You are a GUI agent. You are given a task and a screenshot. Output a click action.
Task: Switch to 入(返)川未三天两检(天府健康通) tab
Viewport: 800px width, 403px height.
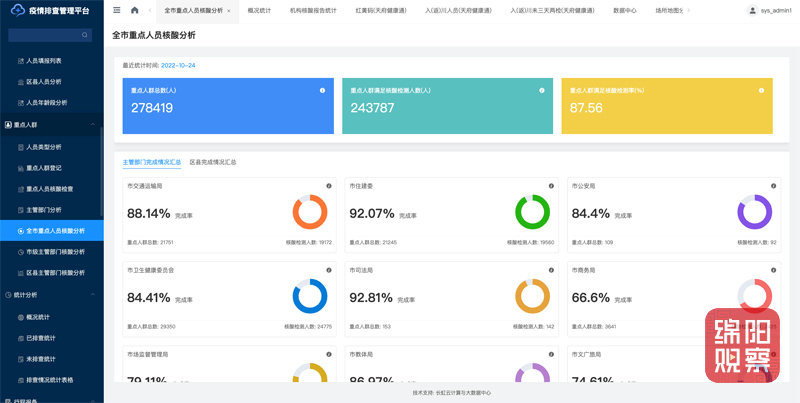552,11
